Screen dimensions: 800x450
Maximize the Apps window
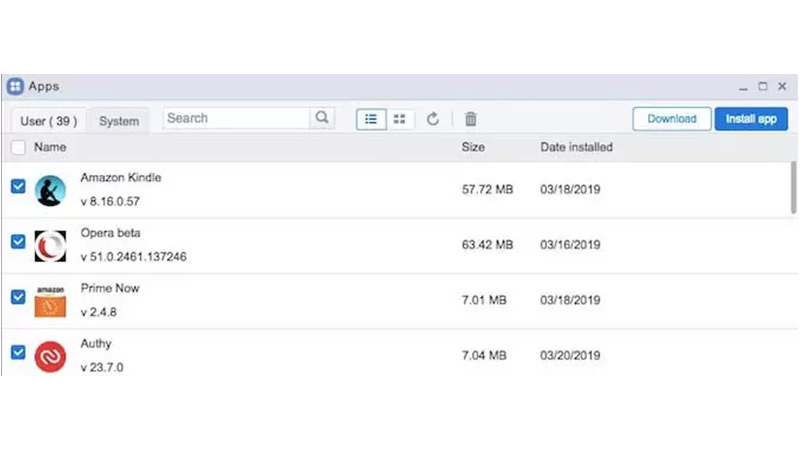763,86
